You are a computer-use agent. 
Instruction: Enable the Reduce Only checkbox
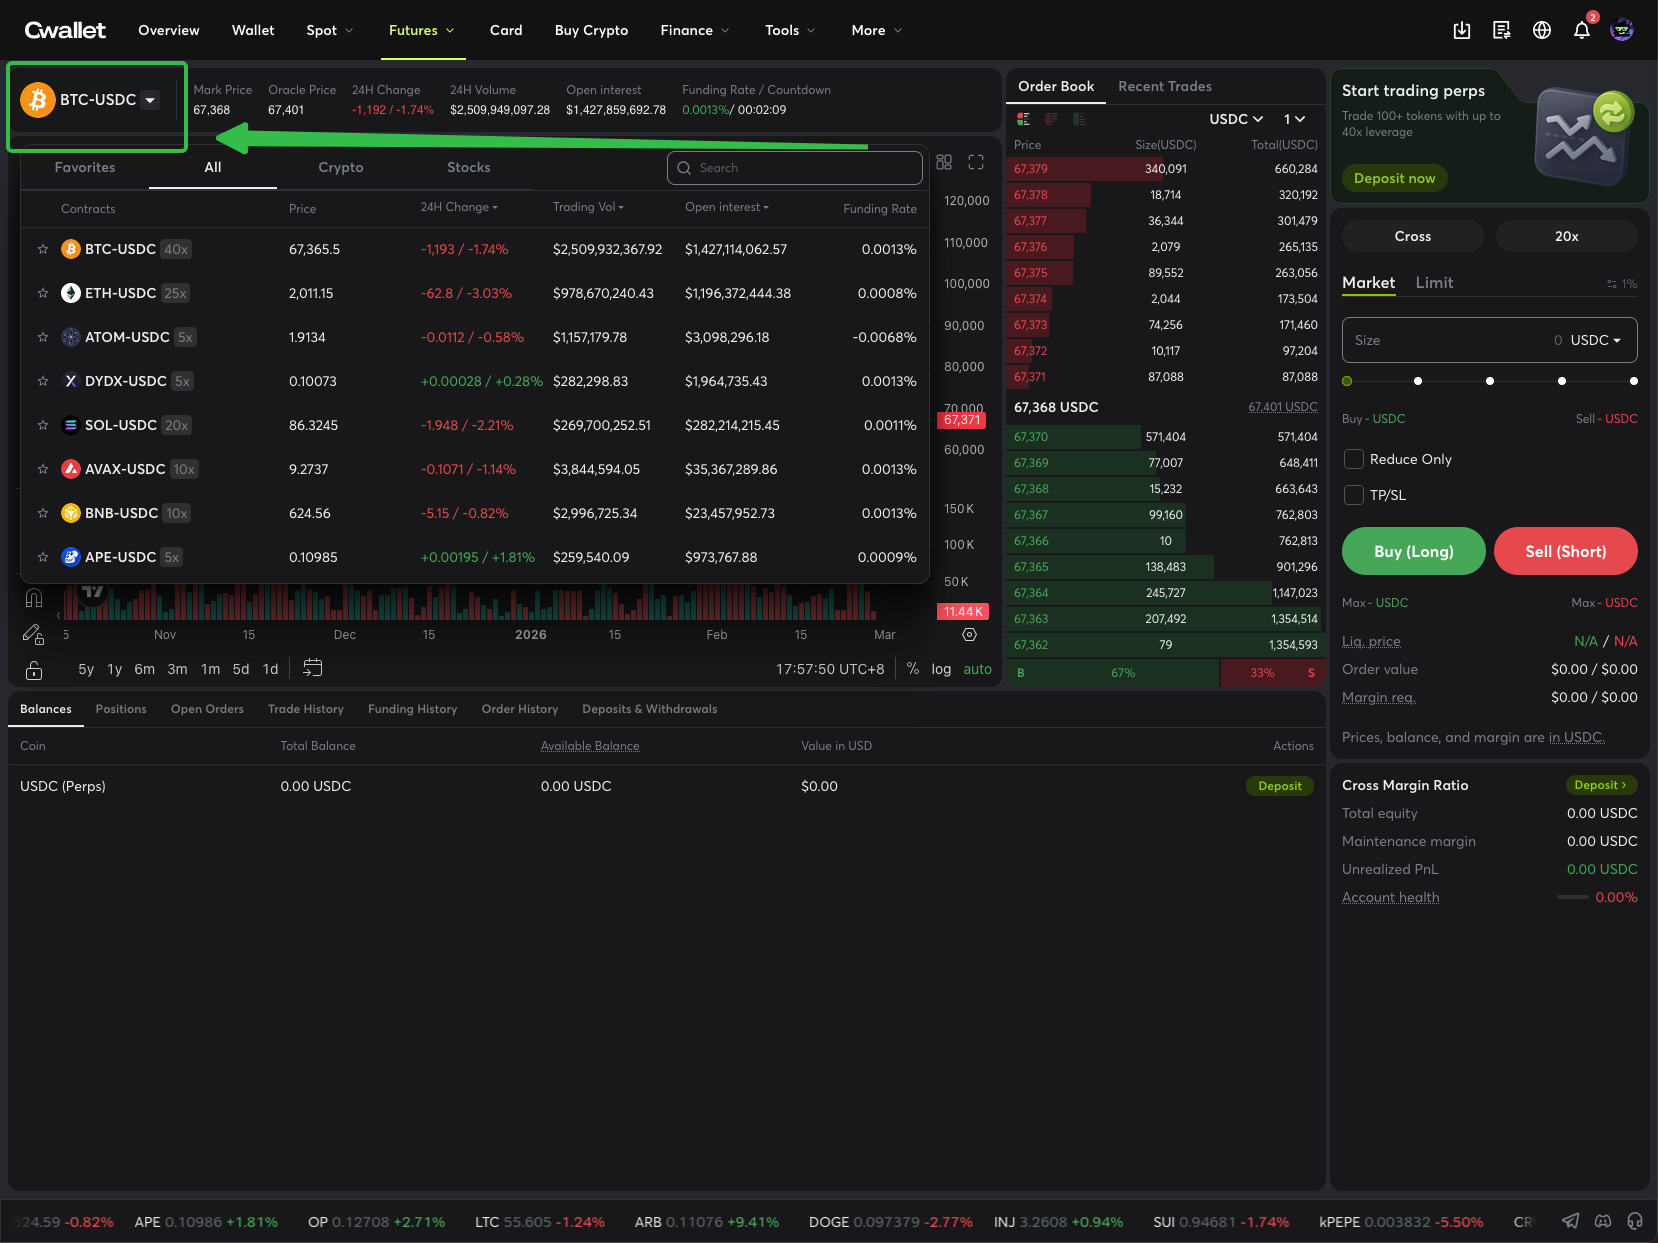pos(1354,459)
